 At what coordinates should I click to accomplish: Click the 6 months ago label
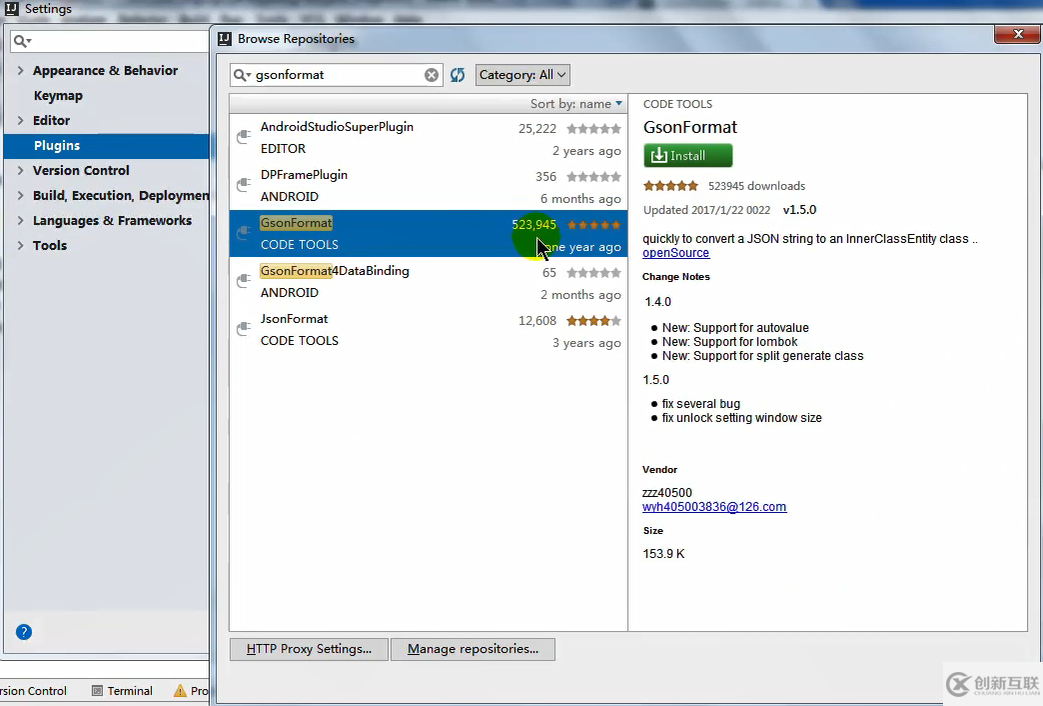pos(581,199)
